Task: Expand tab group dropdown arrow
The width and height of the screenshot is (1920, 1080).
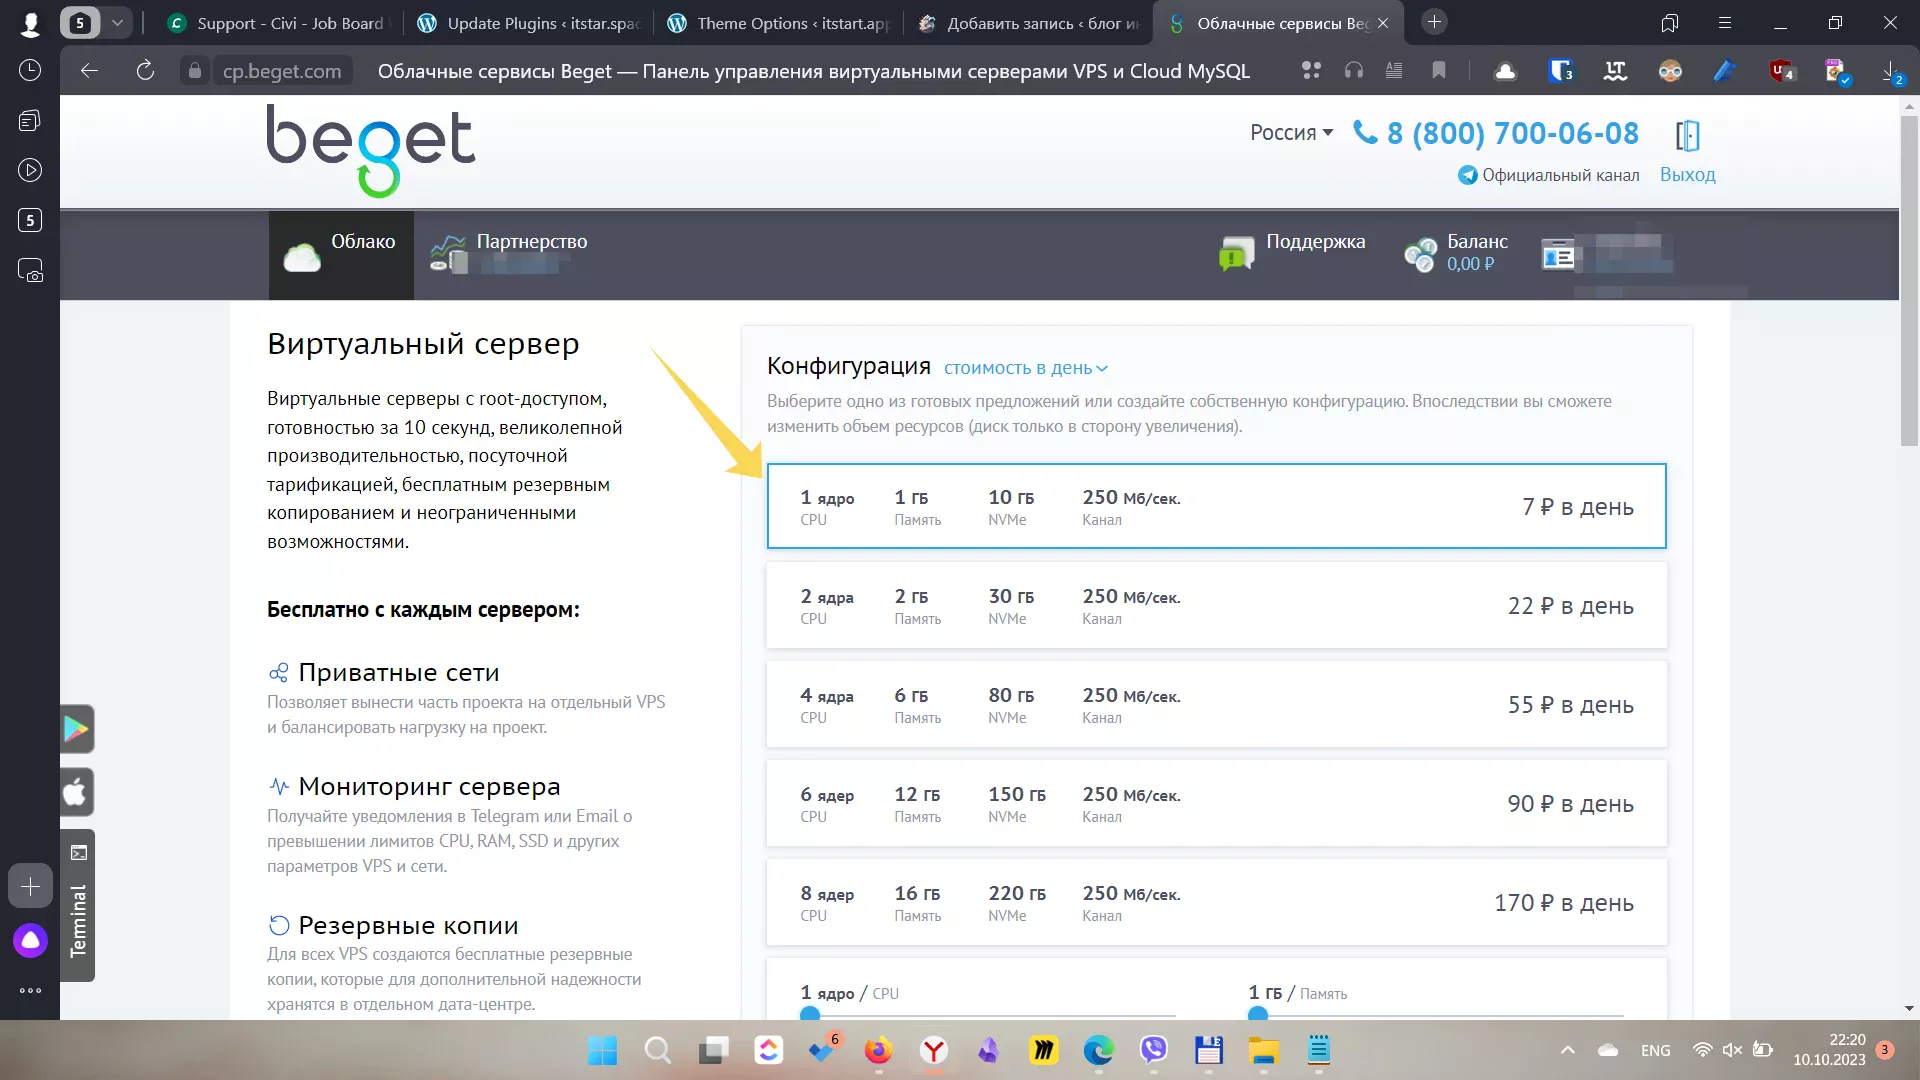Action: 117,22
